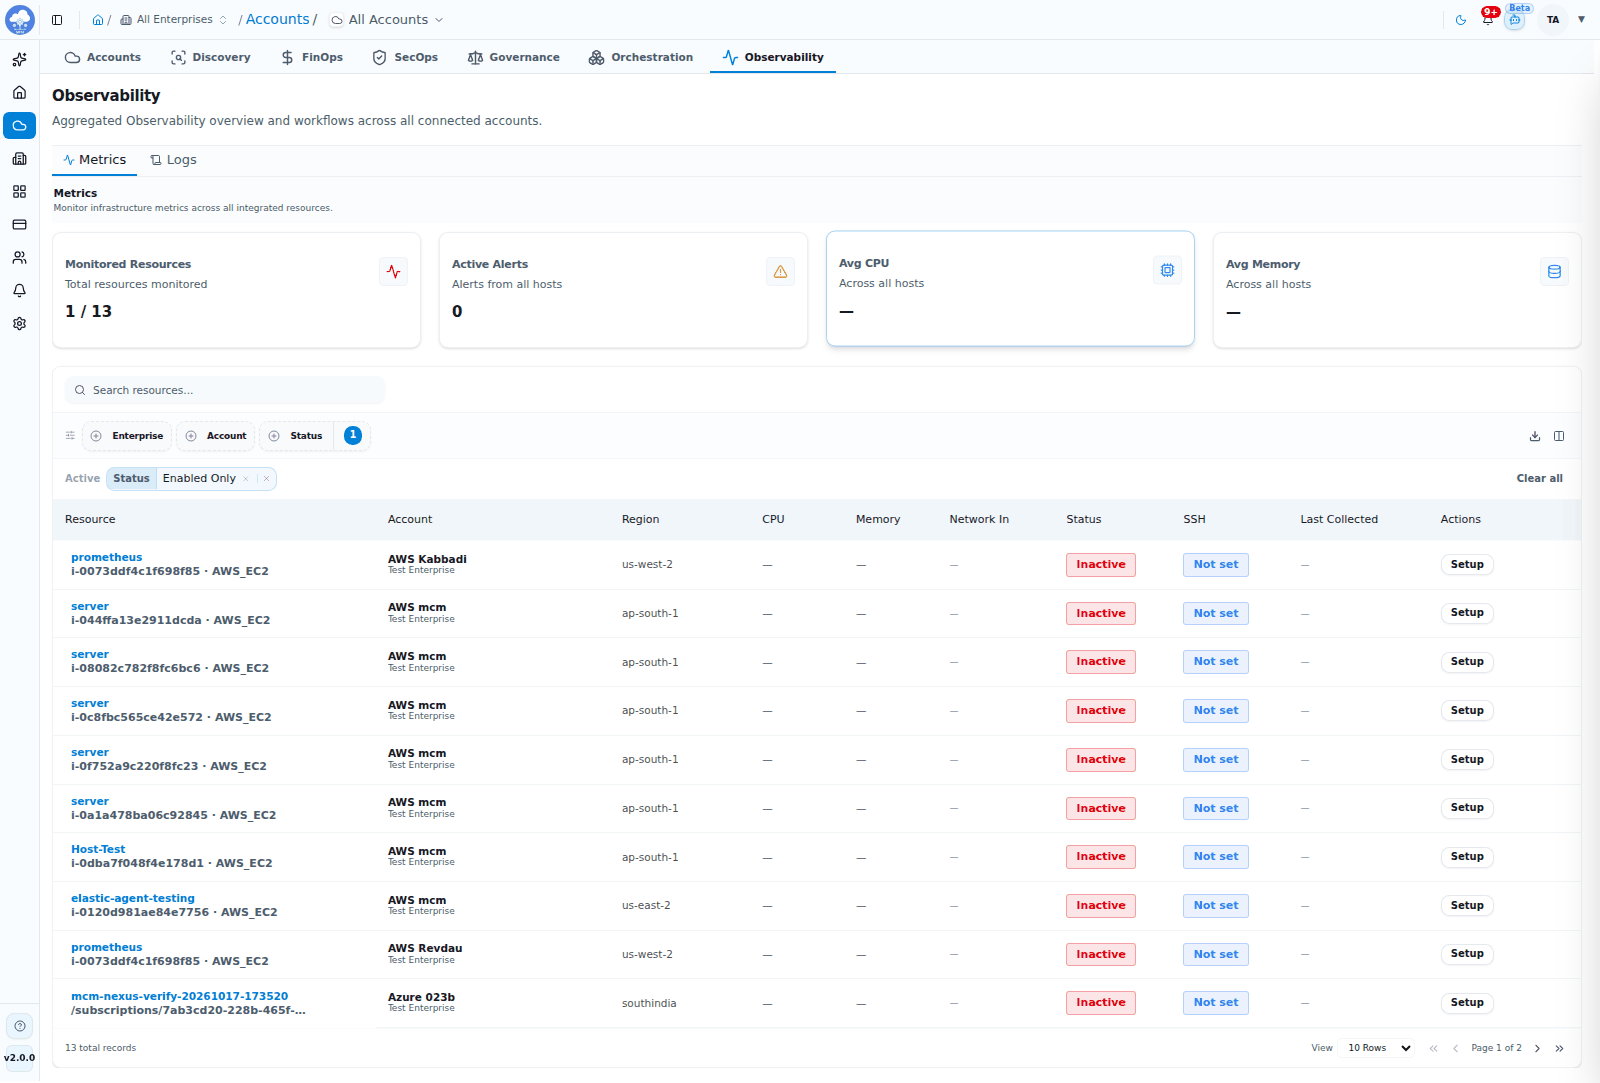1600x1083 pixels.
Task: Sort by the Last Collected column header
Action: pos(1339,520)
